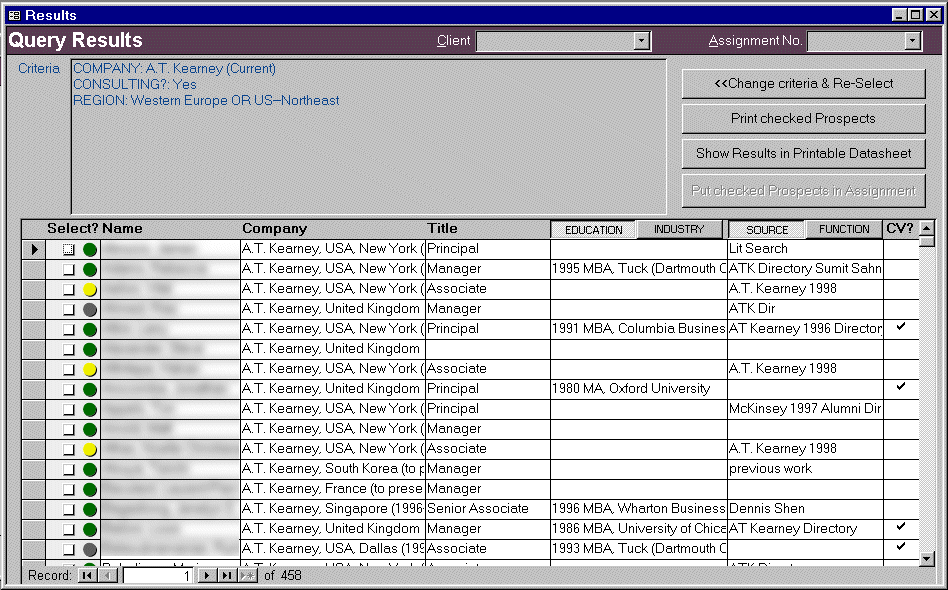Click Put checked Prospects in Assignment
Viewport: 948px width, 590px height.
(804, 190)
